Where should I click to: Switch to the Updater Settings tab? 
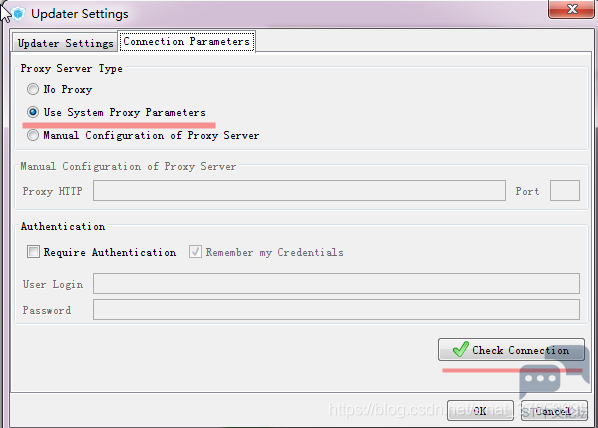(x=65, y=43)
